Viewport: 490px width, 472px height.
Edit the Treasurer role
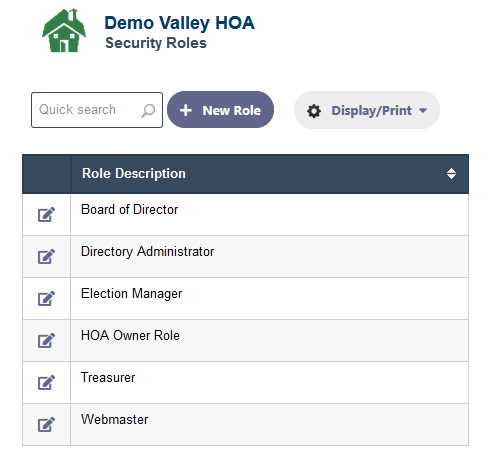click(46, 383)
